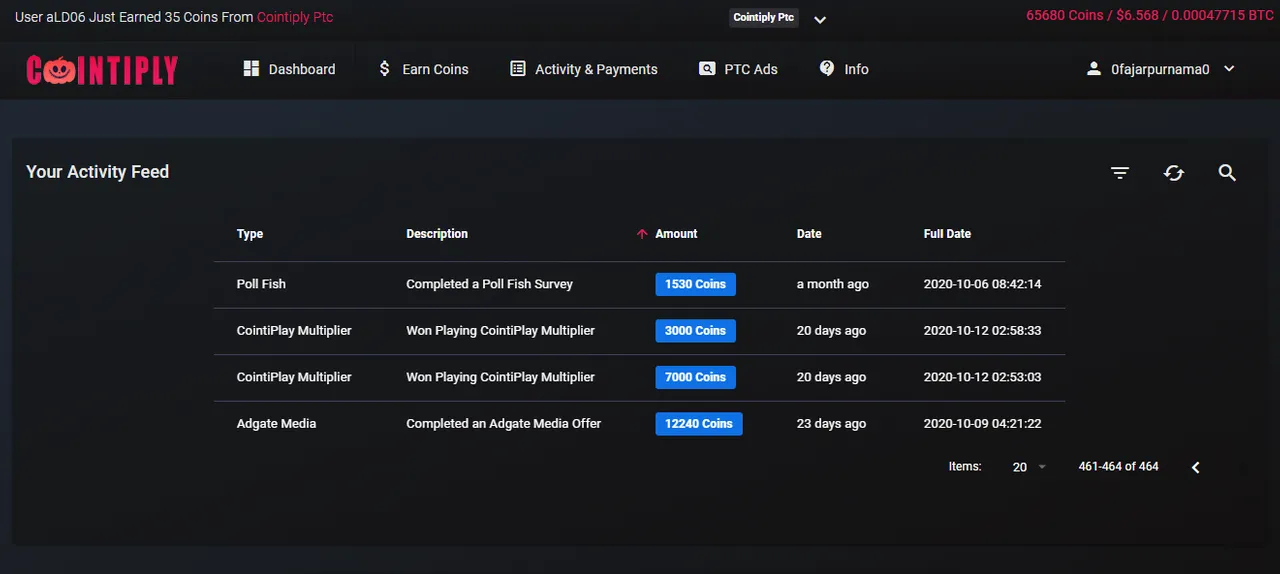Click the 3000 Coins badge
Viewport: 1280px width, 574px height.
click(x=695, y=331)
